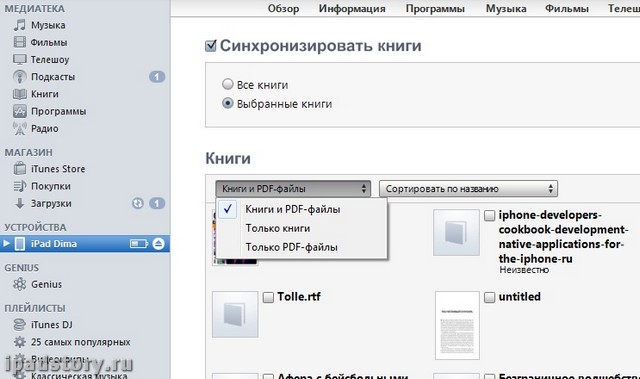Click the Genius atom icon

pyautogui.click(x=20, y=284)
